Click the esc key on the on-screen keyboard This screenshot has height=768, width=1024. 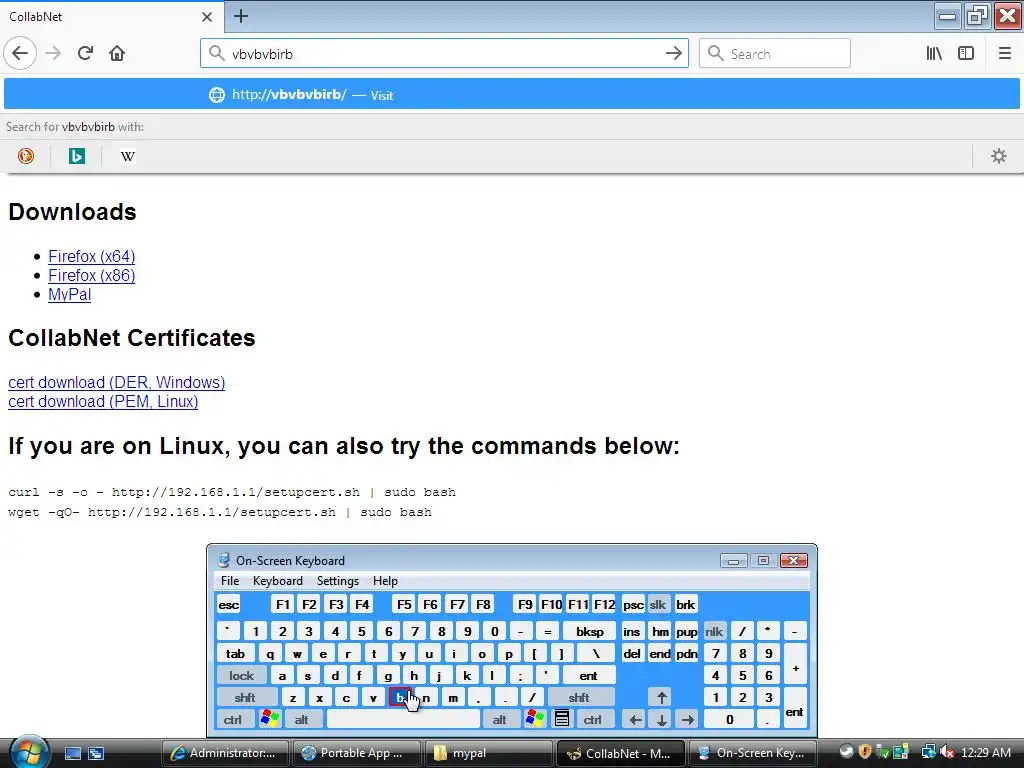tap(229, 605)
